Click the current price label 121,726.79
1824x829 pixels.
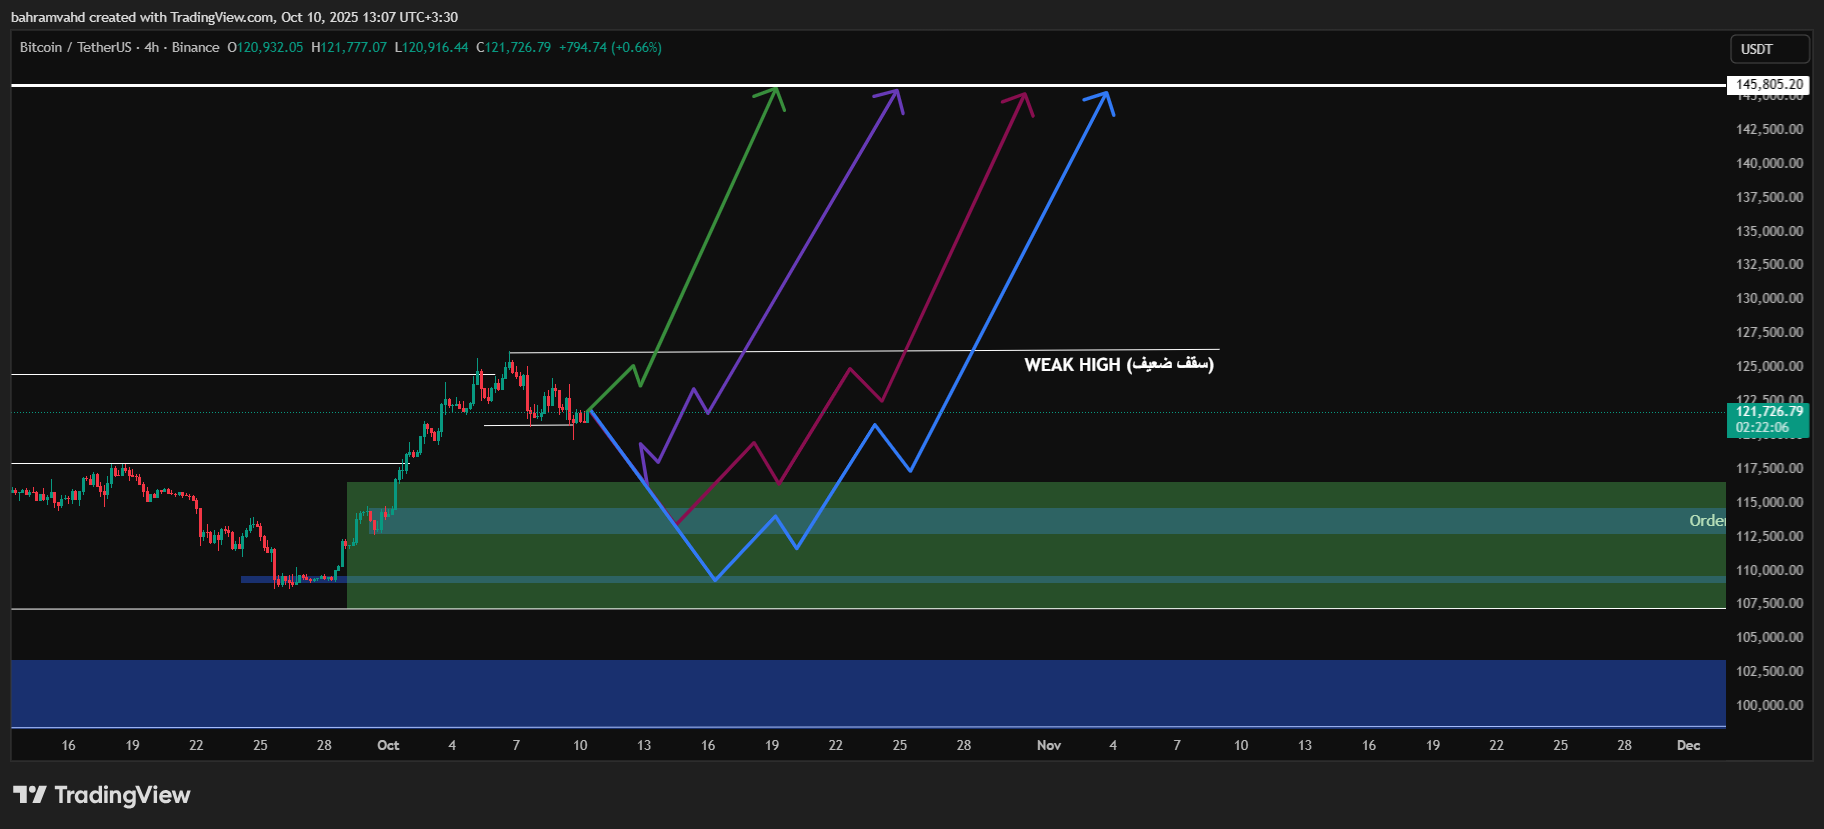click(1768, 412)
